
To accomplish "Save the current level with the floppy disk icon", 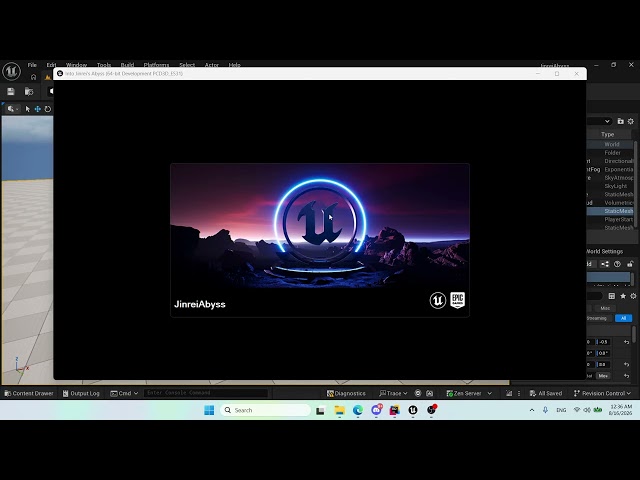I will click(11, 91).
